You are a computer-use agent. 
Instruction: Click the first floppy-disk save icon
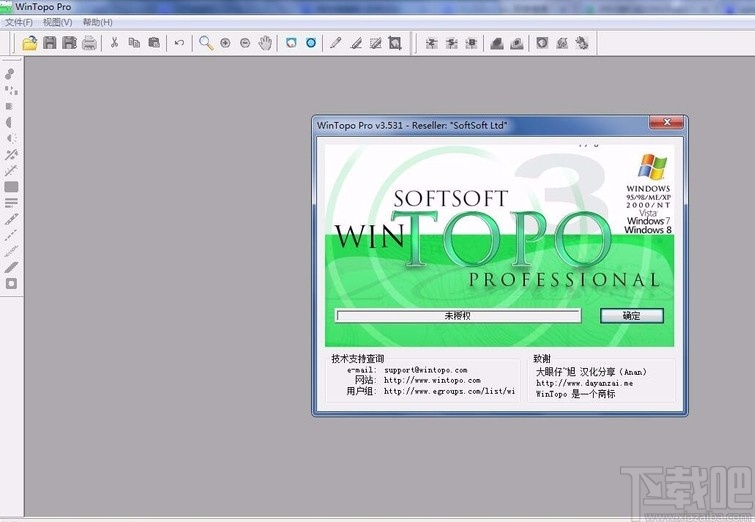tap(50, 43)
